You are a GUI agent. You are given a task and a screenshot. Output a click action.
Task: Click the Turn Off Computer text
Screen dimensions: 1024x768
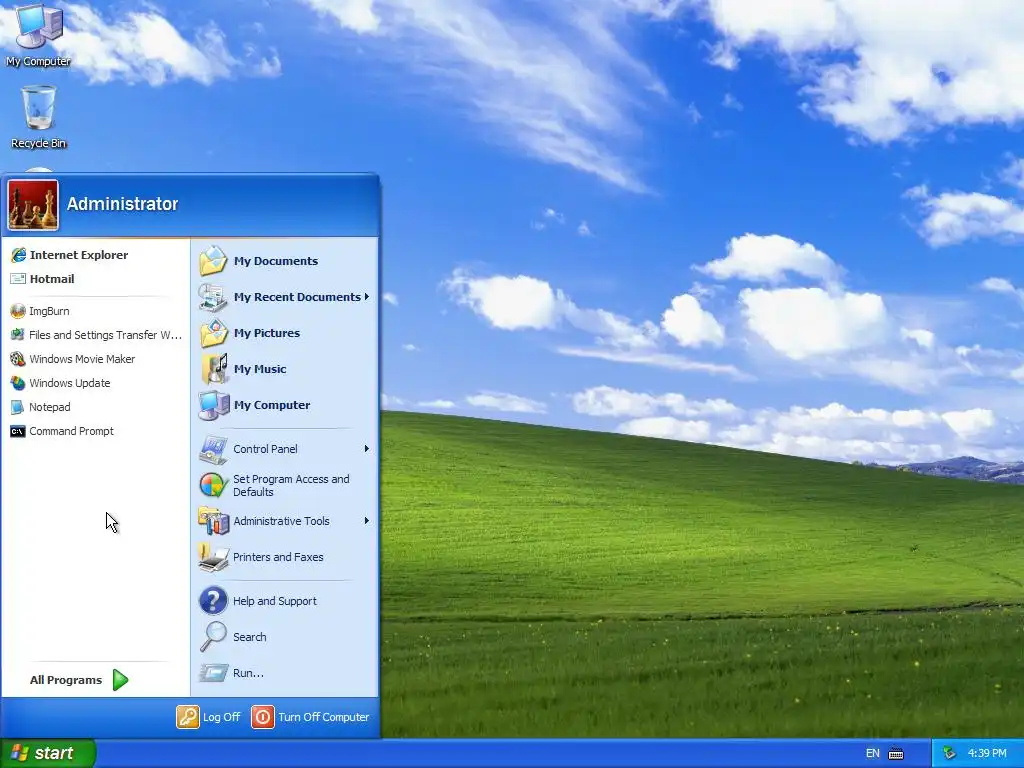pos(324,717)
